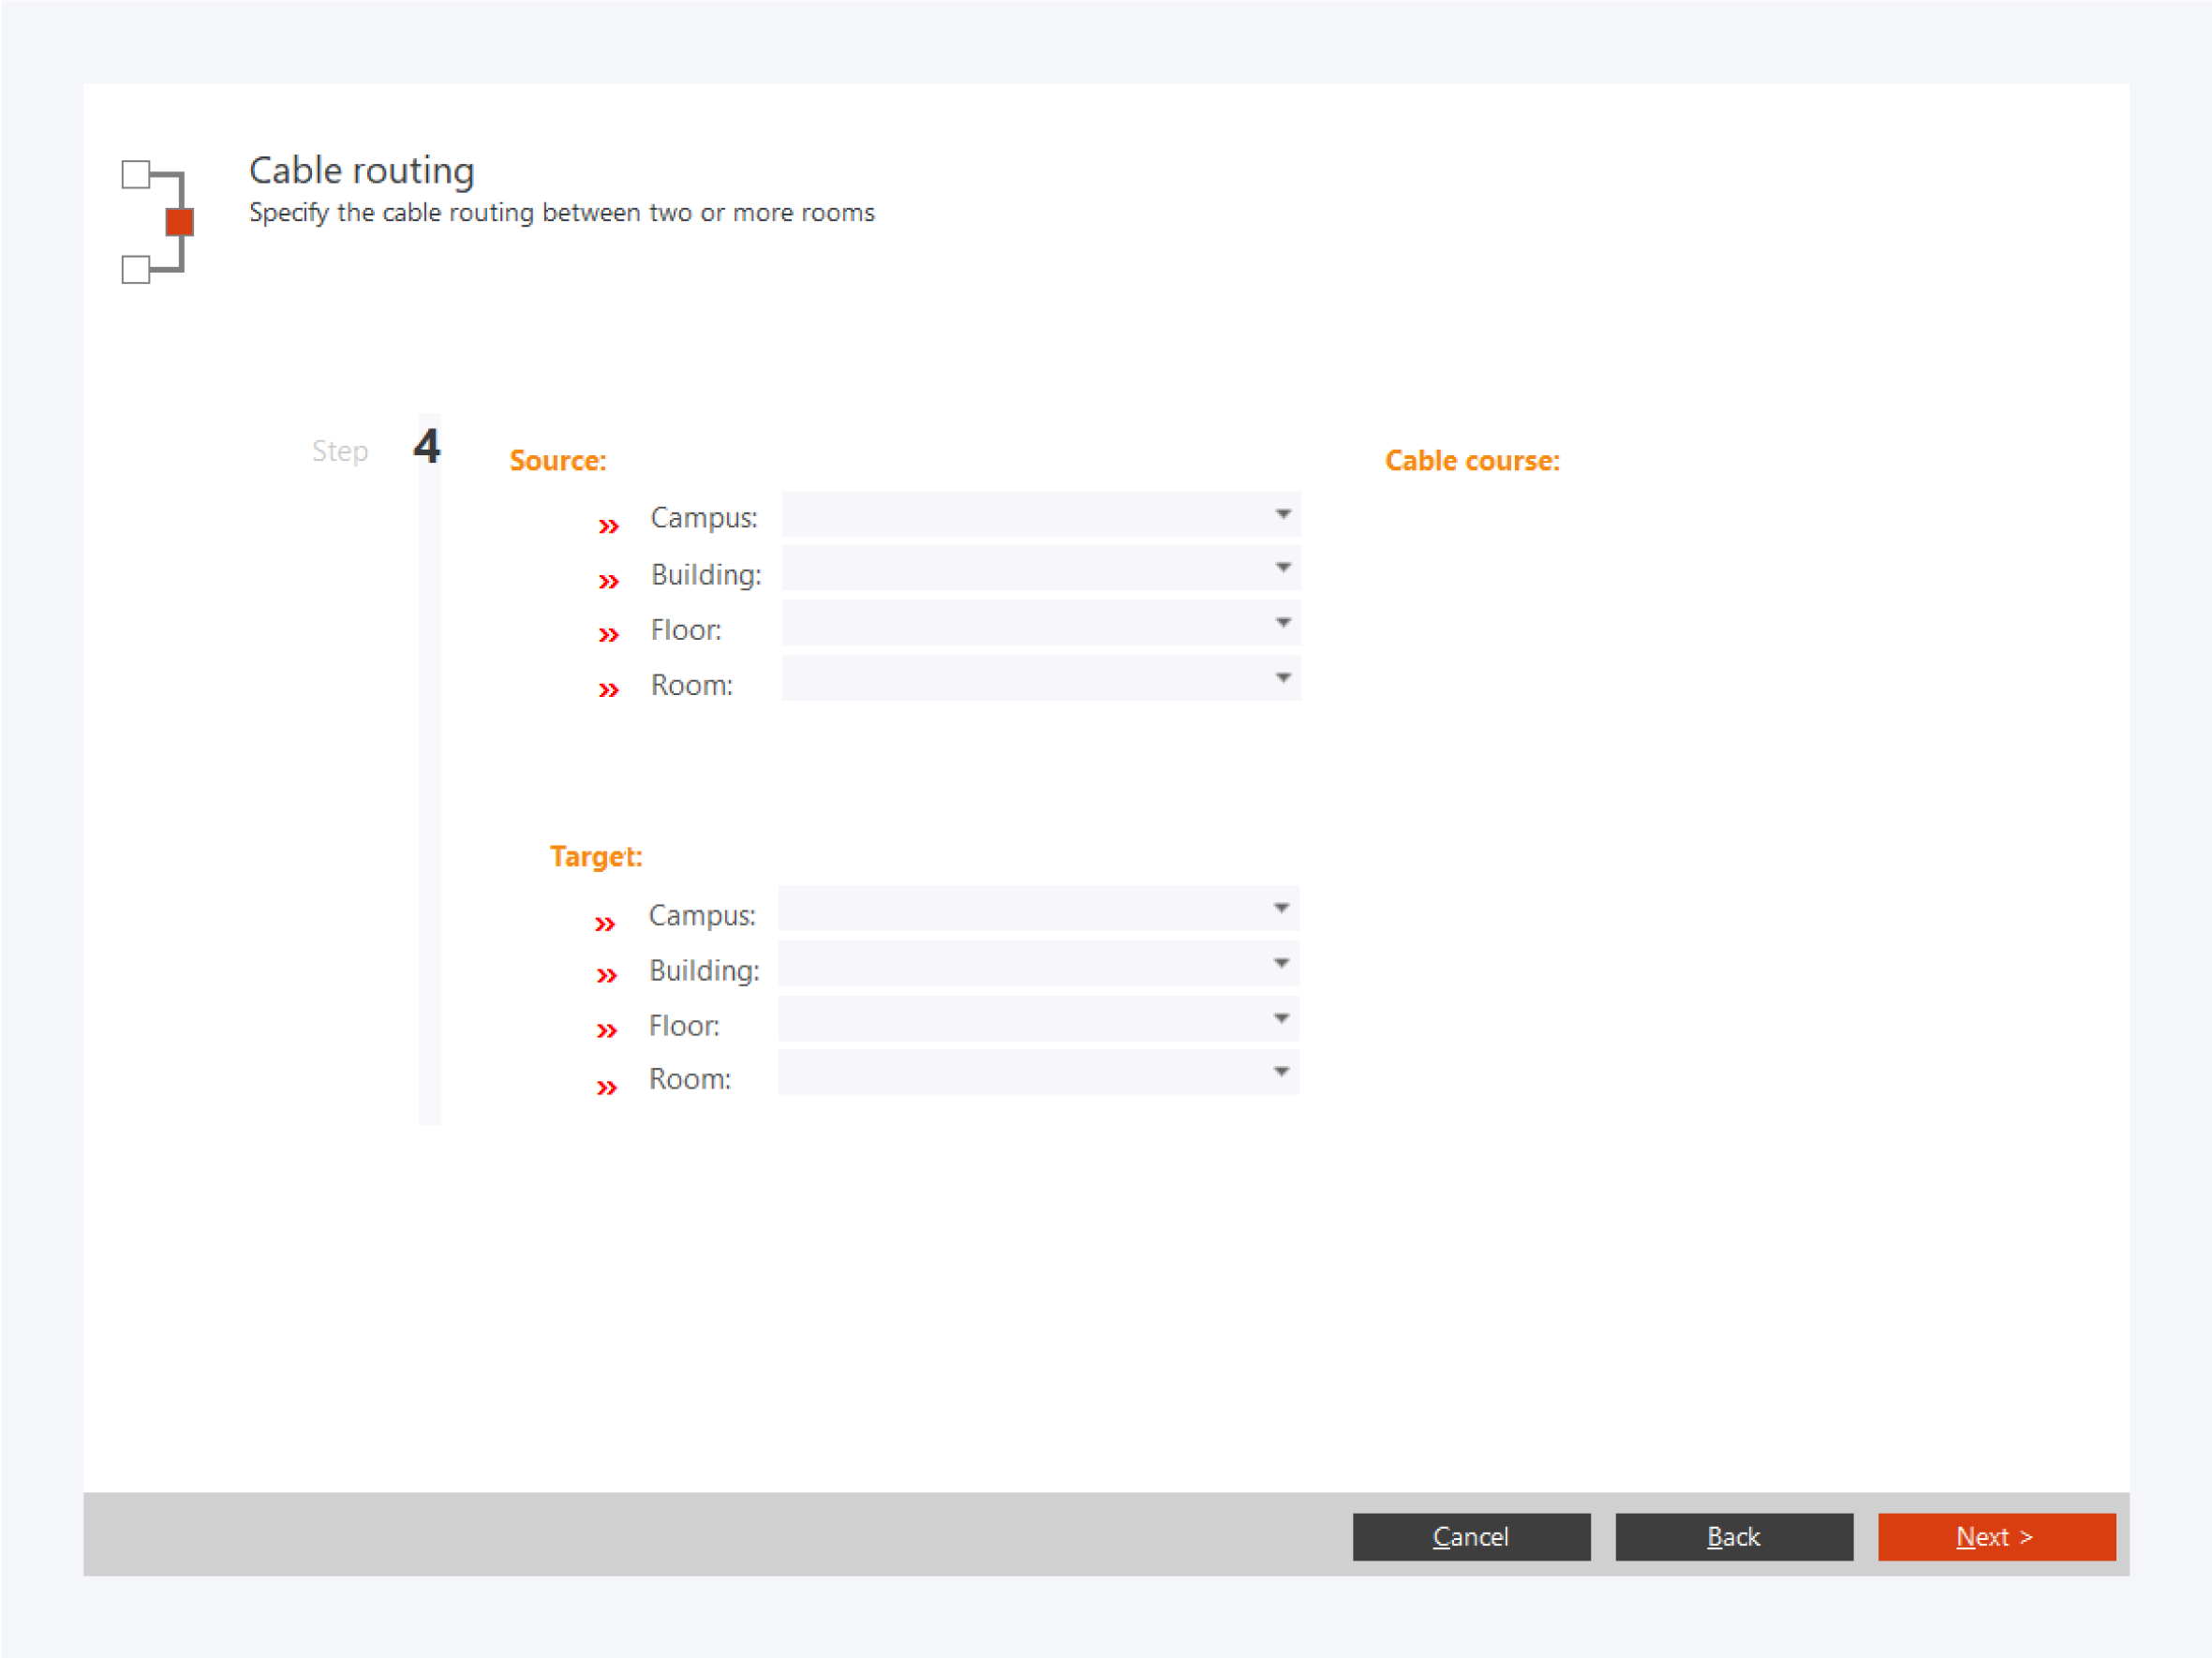The height and width of the screenshot is (1658, 2212).
Task: Expand the Target Building dropdown
Action: click(1038, 964)
